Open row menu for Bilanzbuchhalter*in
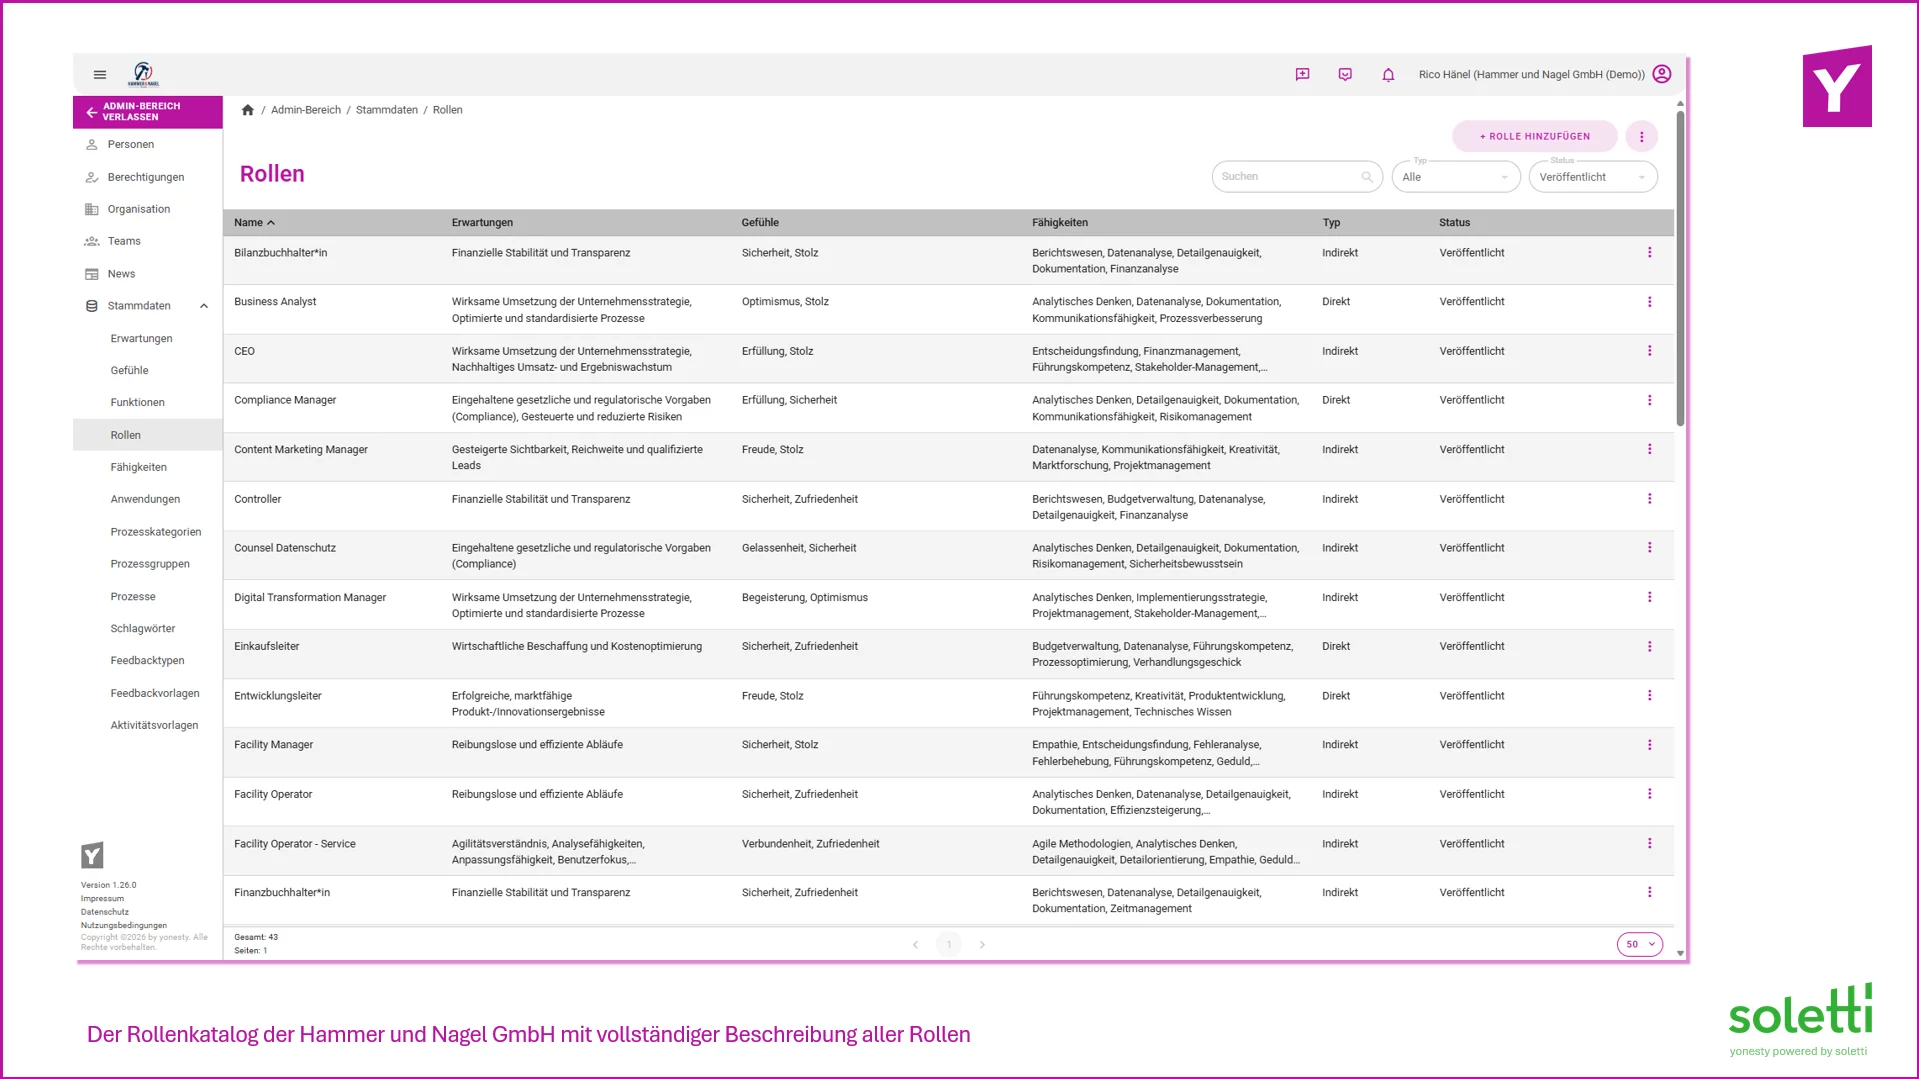1919x1079 pixels. (x=1649, y=253)
